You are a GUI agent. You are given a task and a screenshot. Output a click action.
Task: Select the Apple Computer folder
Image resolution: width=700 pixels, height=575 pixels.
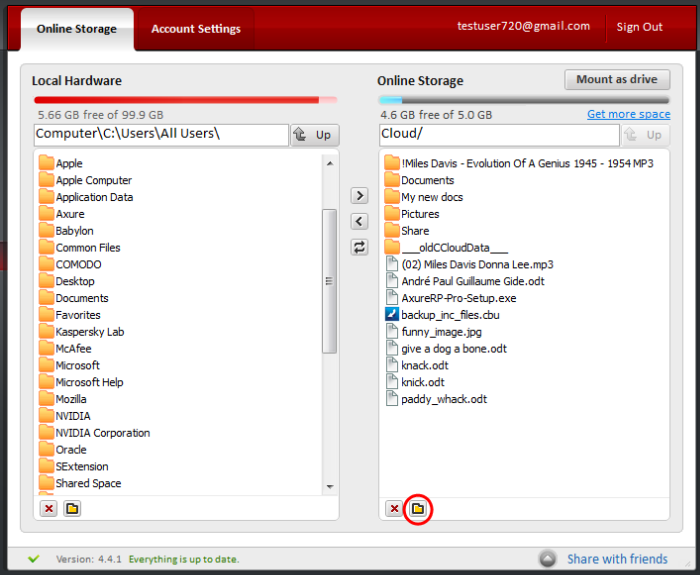pos(85,180)
